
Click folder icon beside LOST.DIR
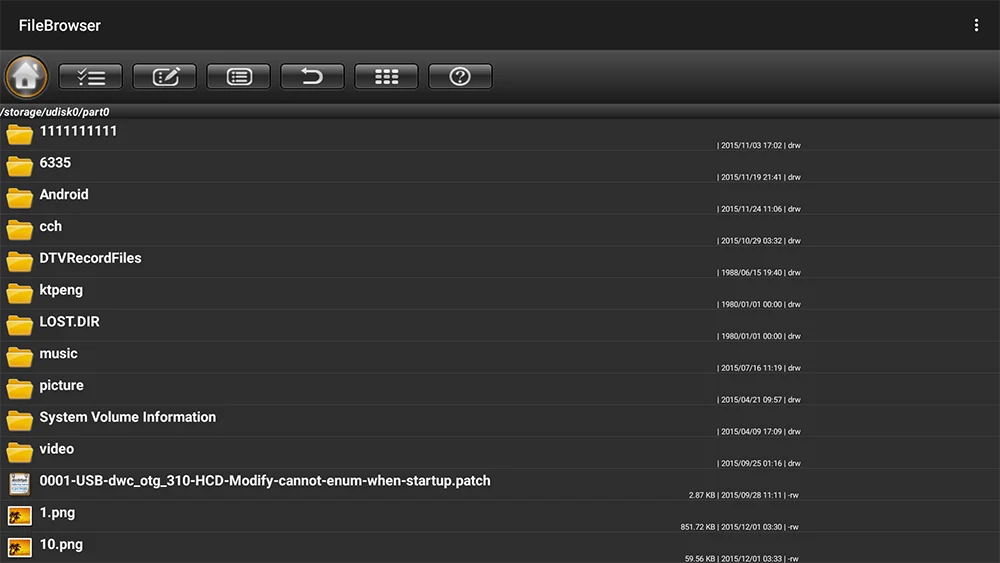pyautogui.click(x=20, y=325)
